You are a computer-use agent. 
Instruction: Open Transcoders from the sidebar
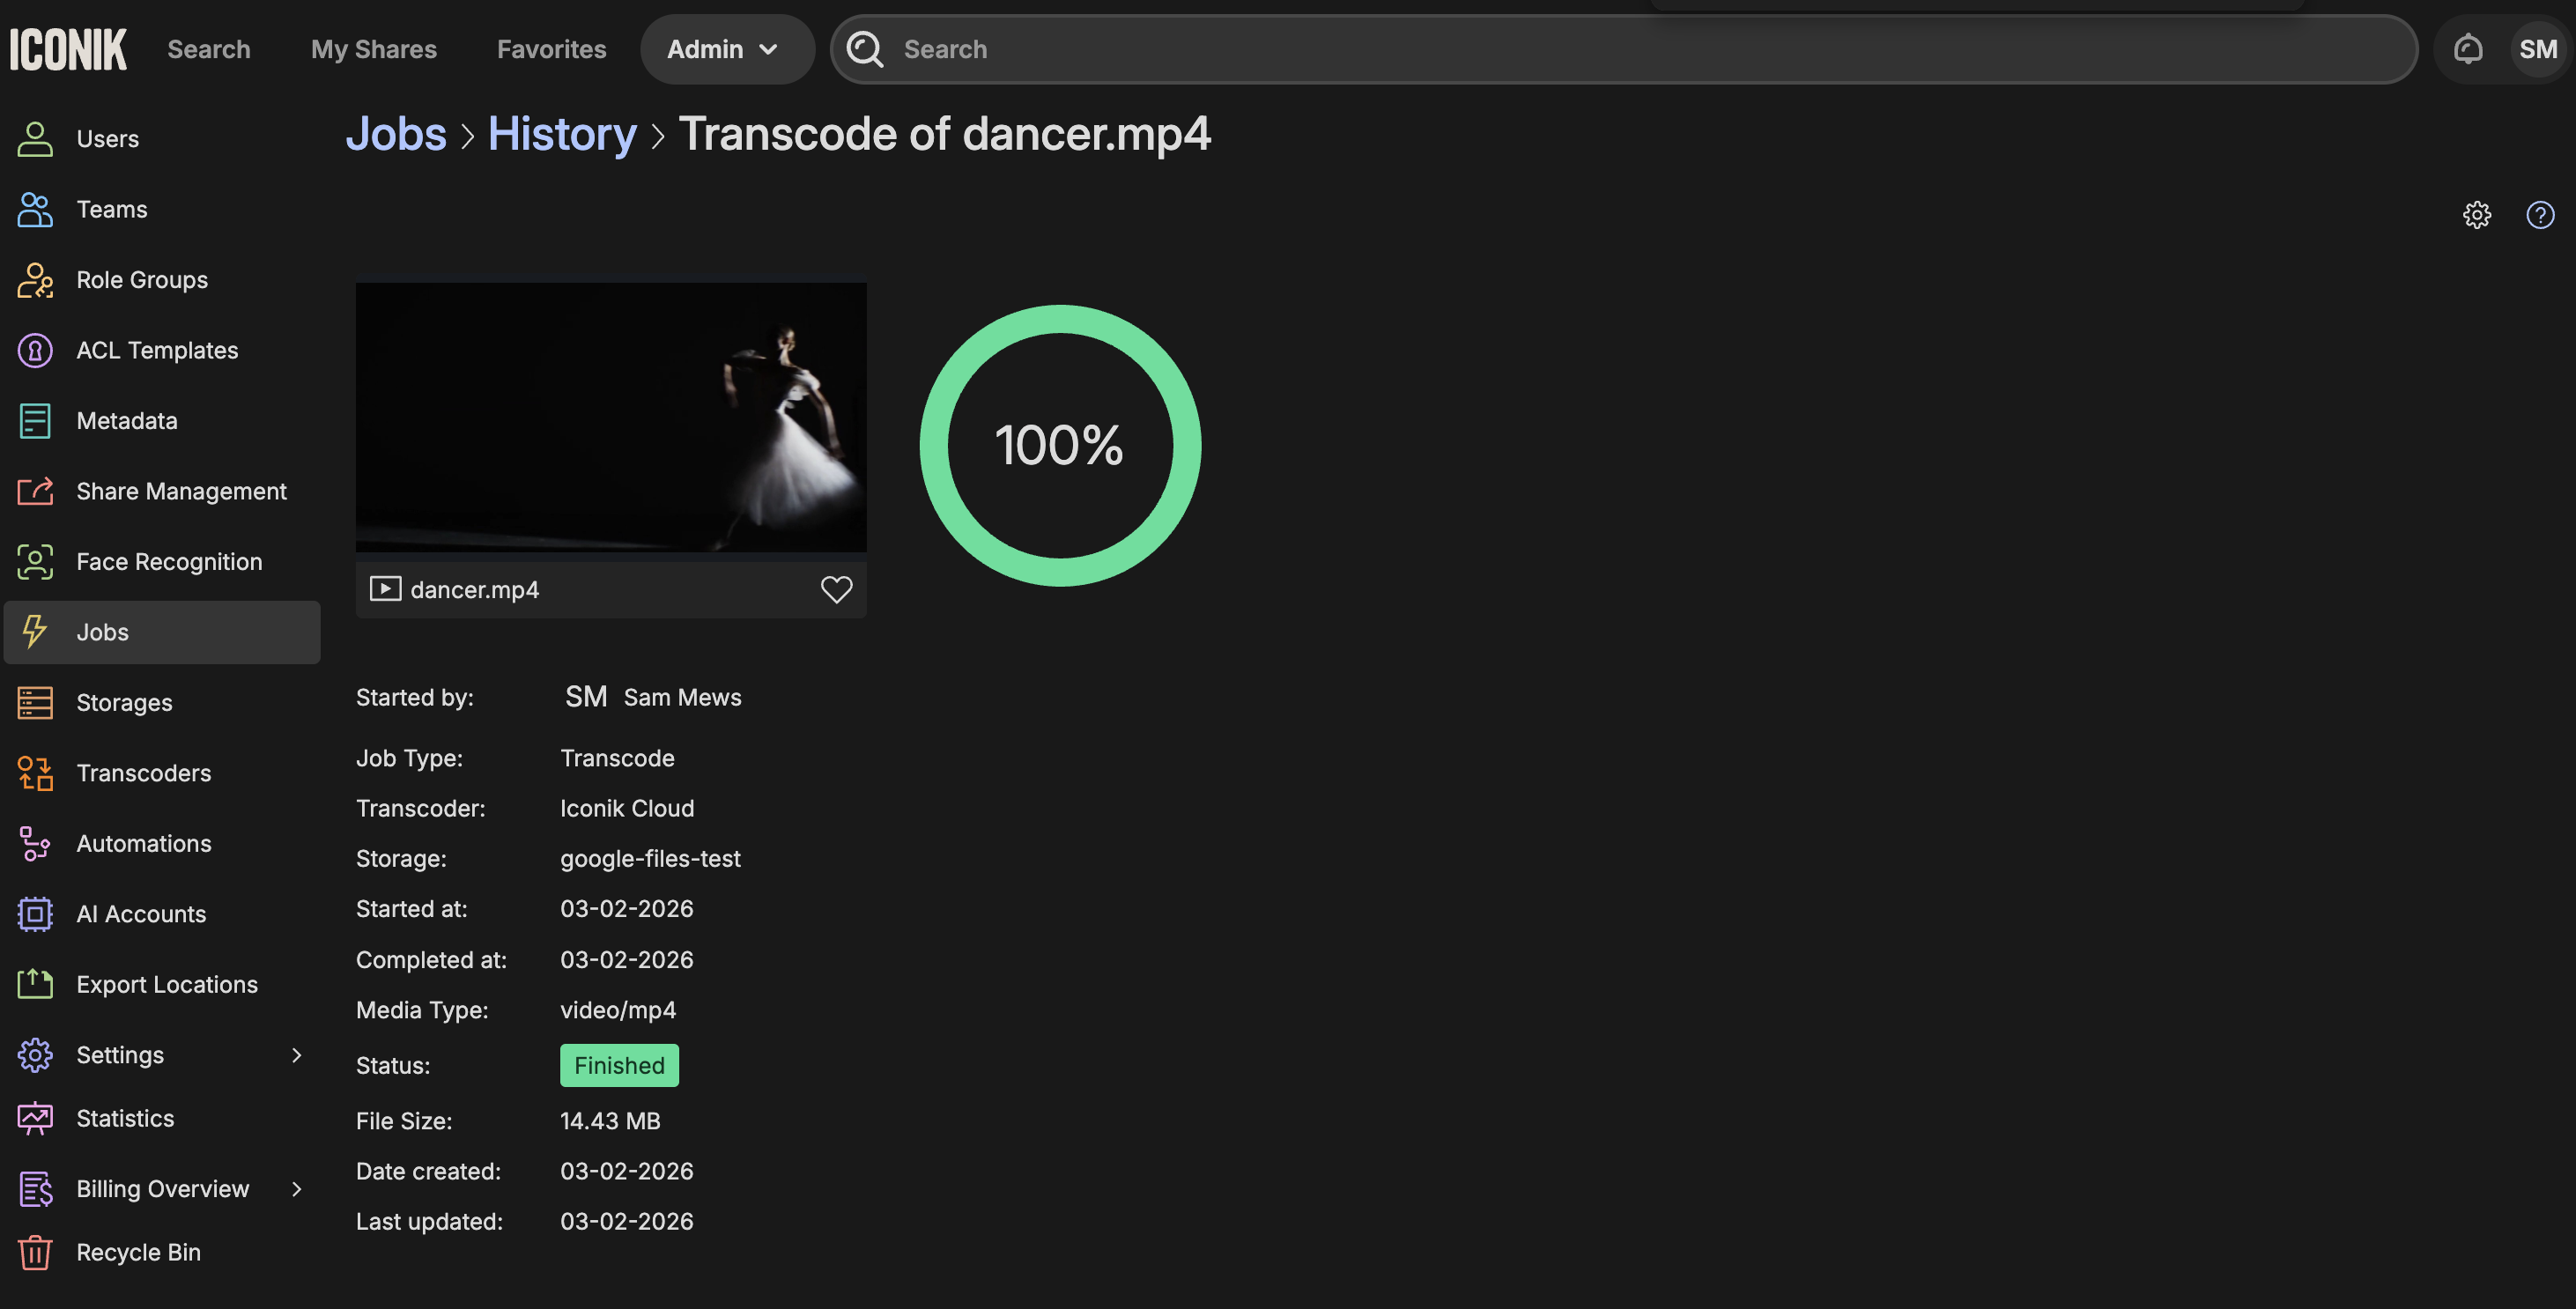143,773
